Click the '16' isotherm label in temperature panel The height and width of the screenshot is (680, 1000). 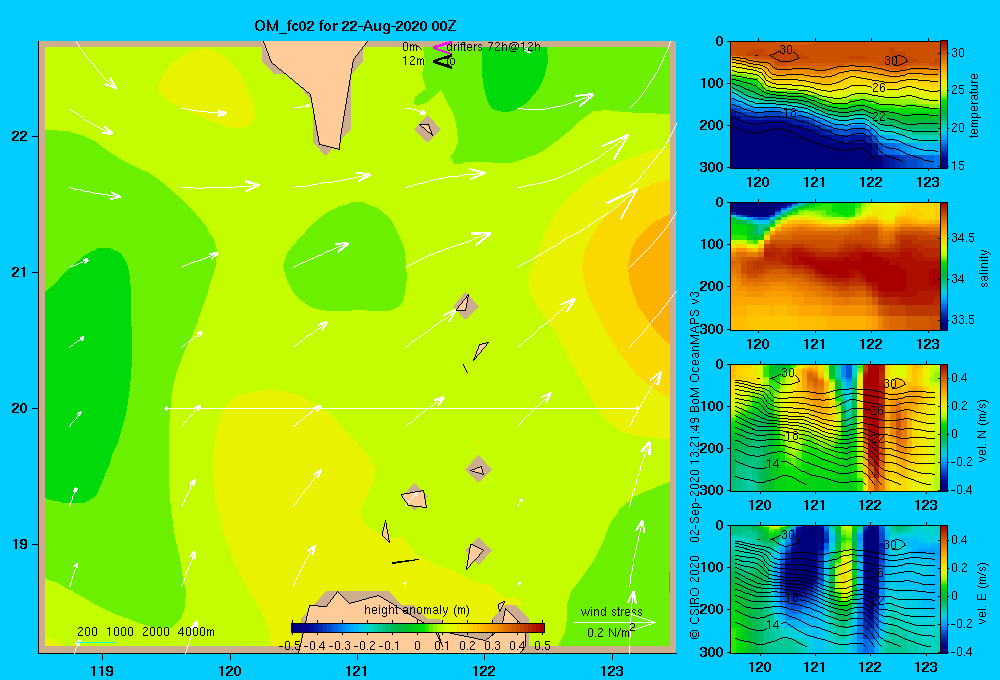(x=790, y=114)
